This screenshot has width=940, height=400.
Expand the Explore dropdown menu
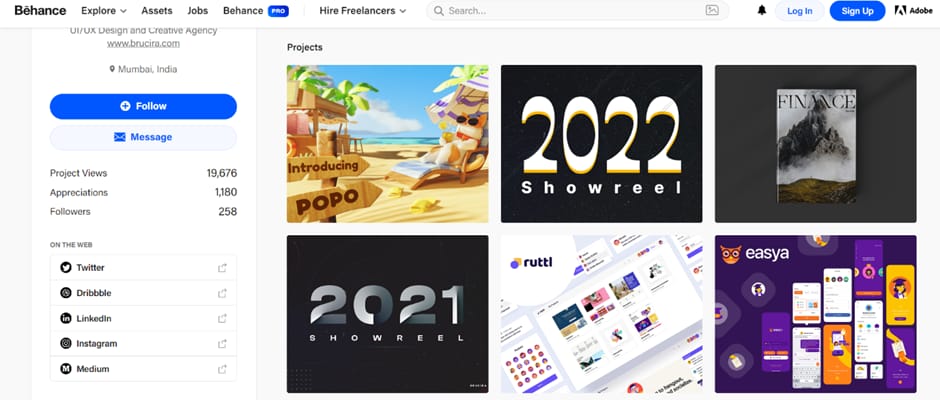pyautogui.click(x=104, y=11)
